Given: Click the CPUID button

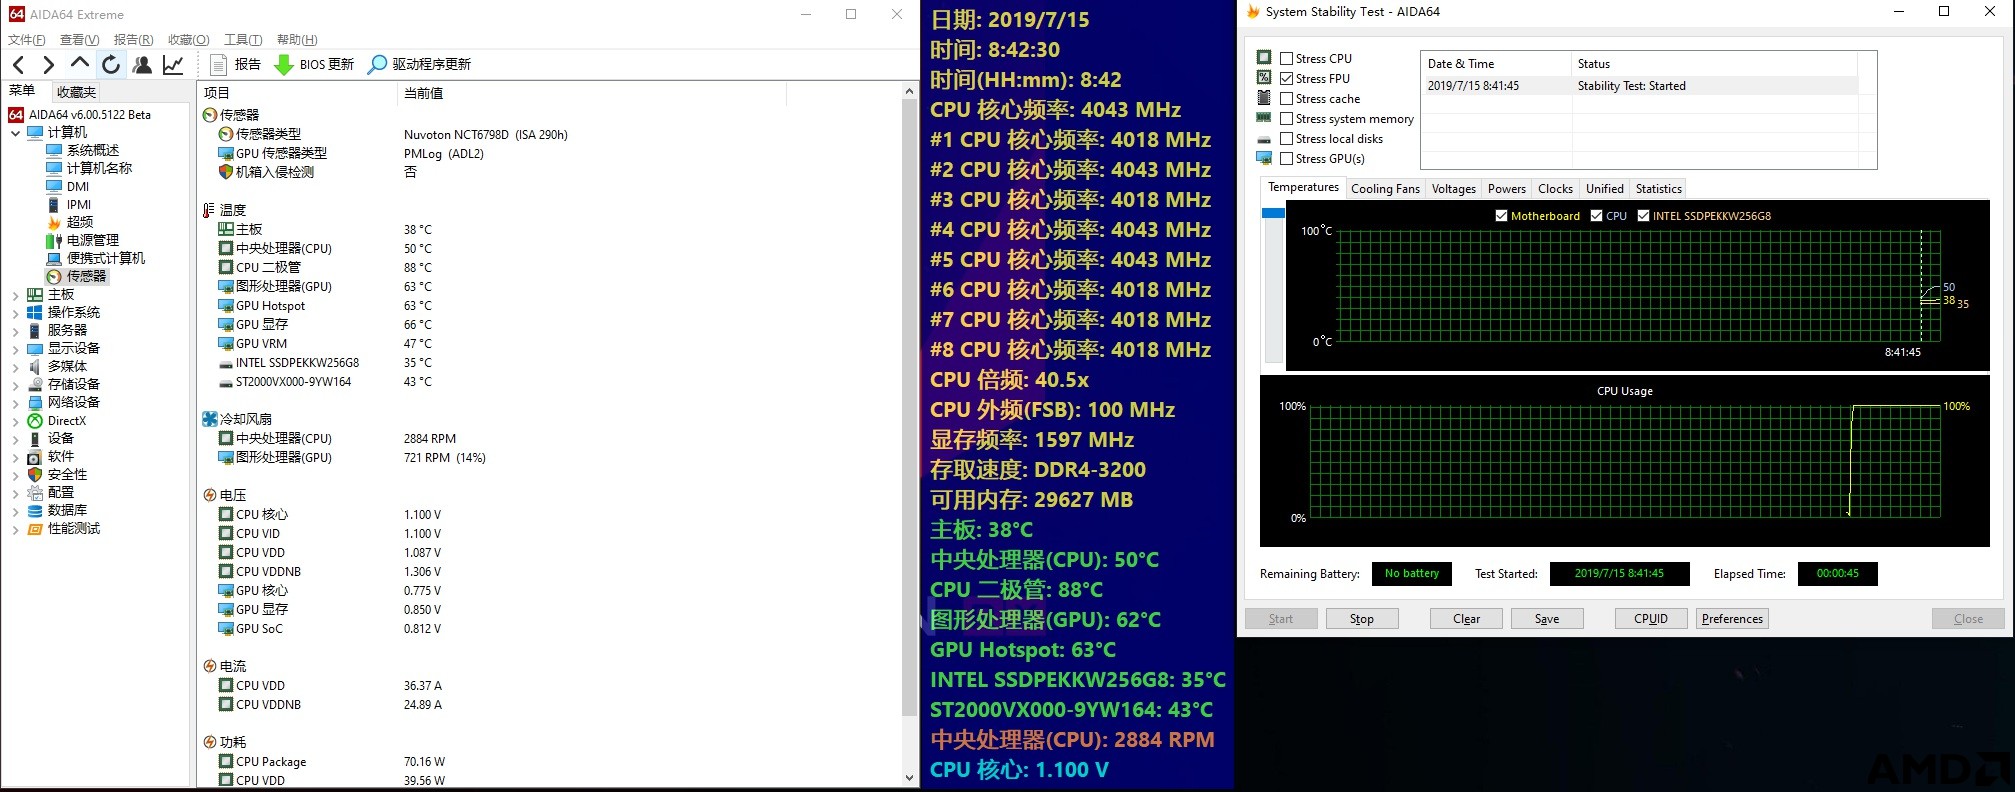Looking at the screenshot, I should [x=1651, y=619].
